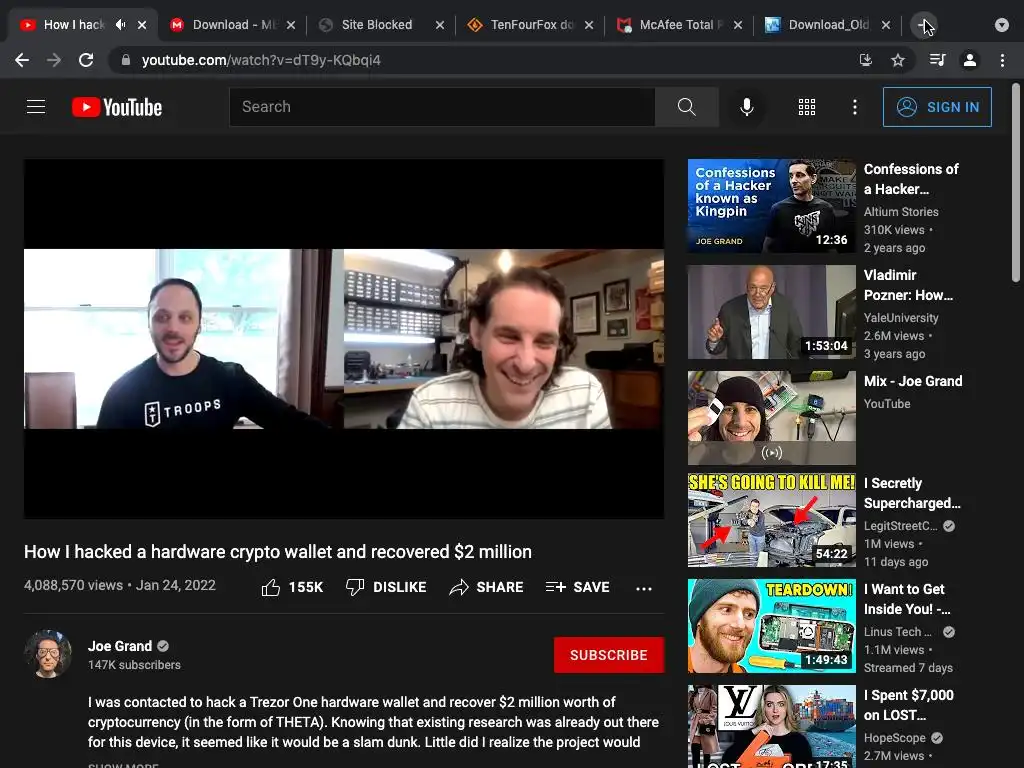Open YouTube settings three-dot menu
The width and height of the screenshot is (1024, 768).
pyautogui.click(x=855, y=107)
